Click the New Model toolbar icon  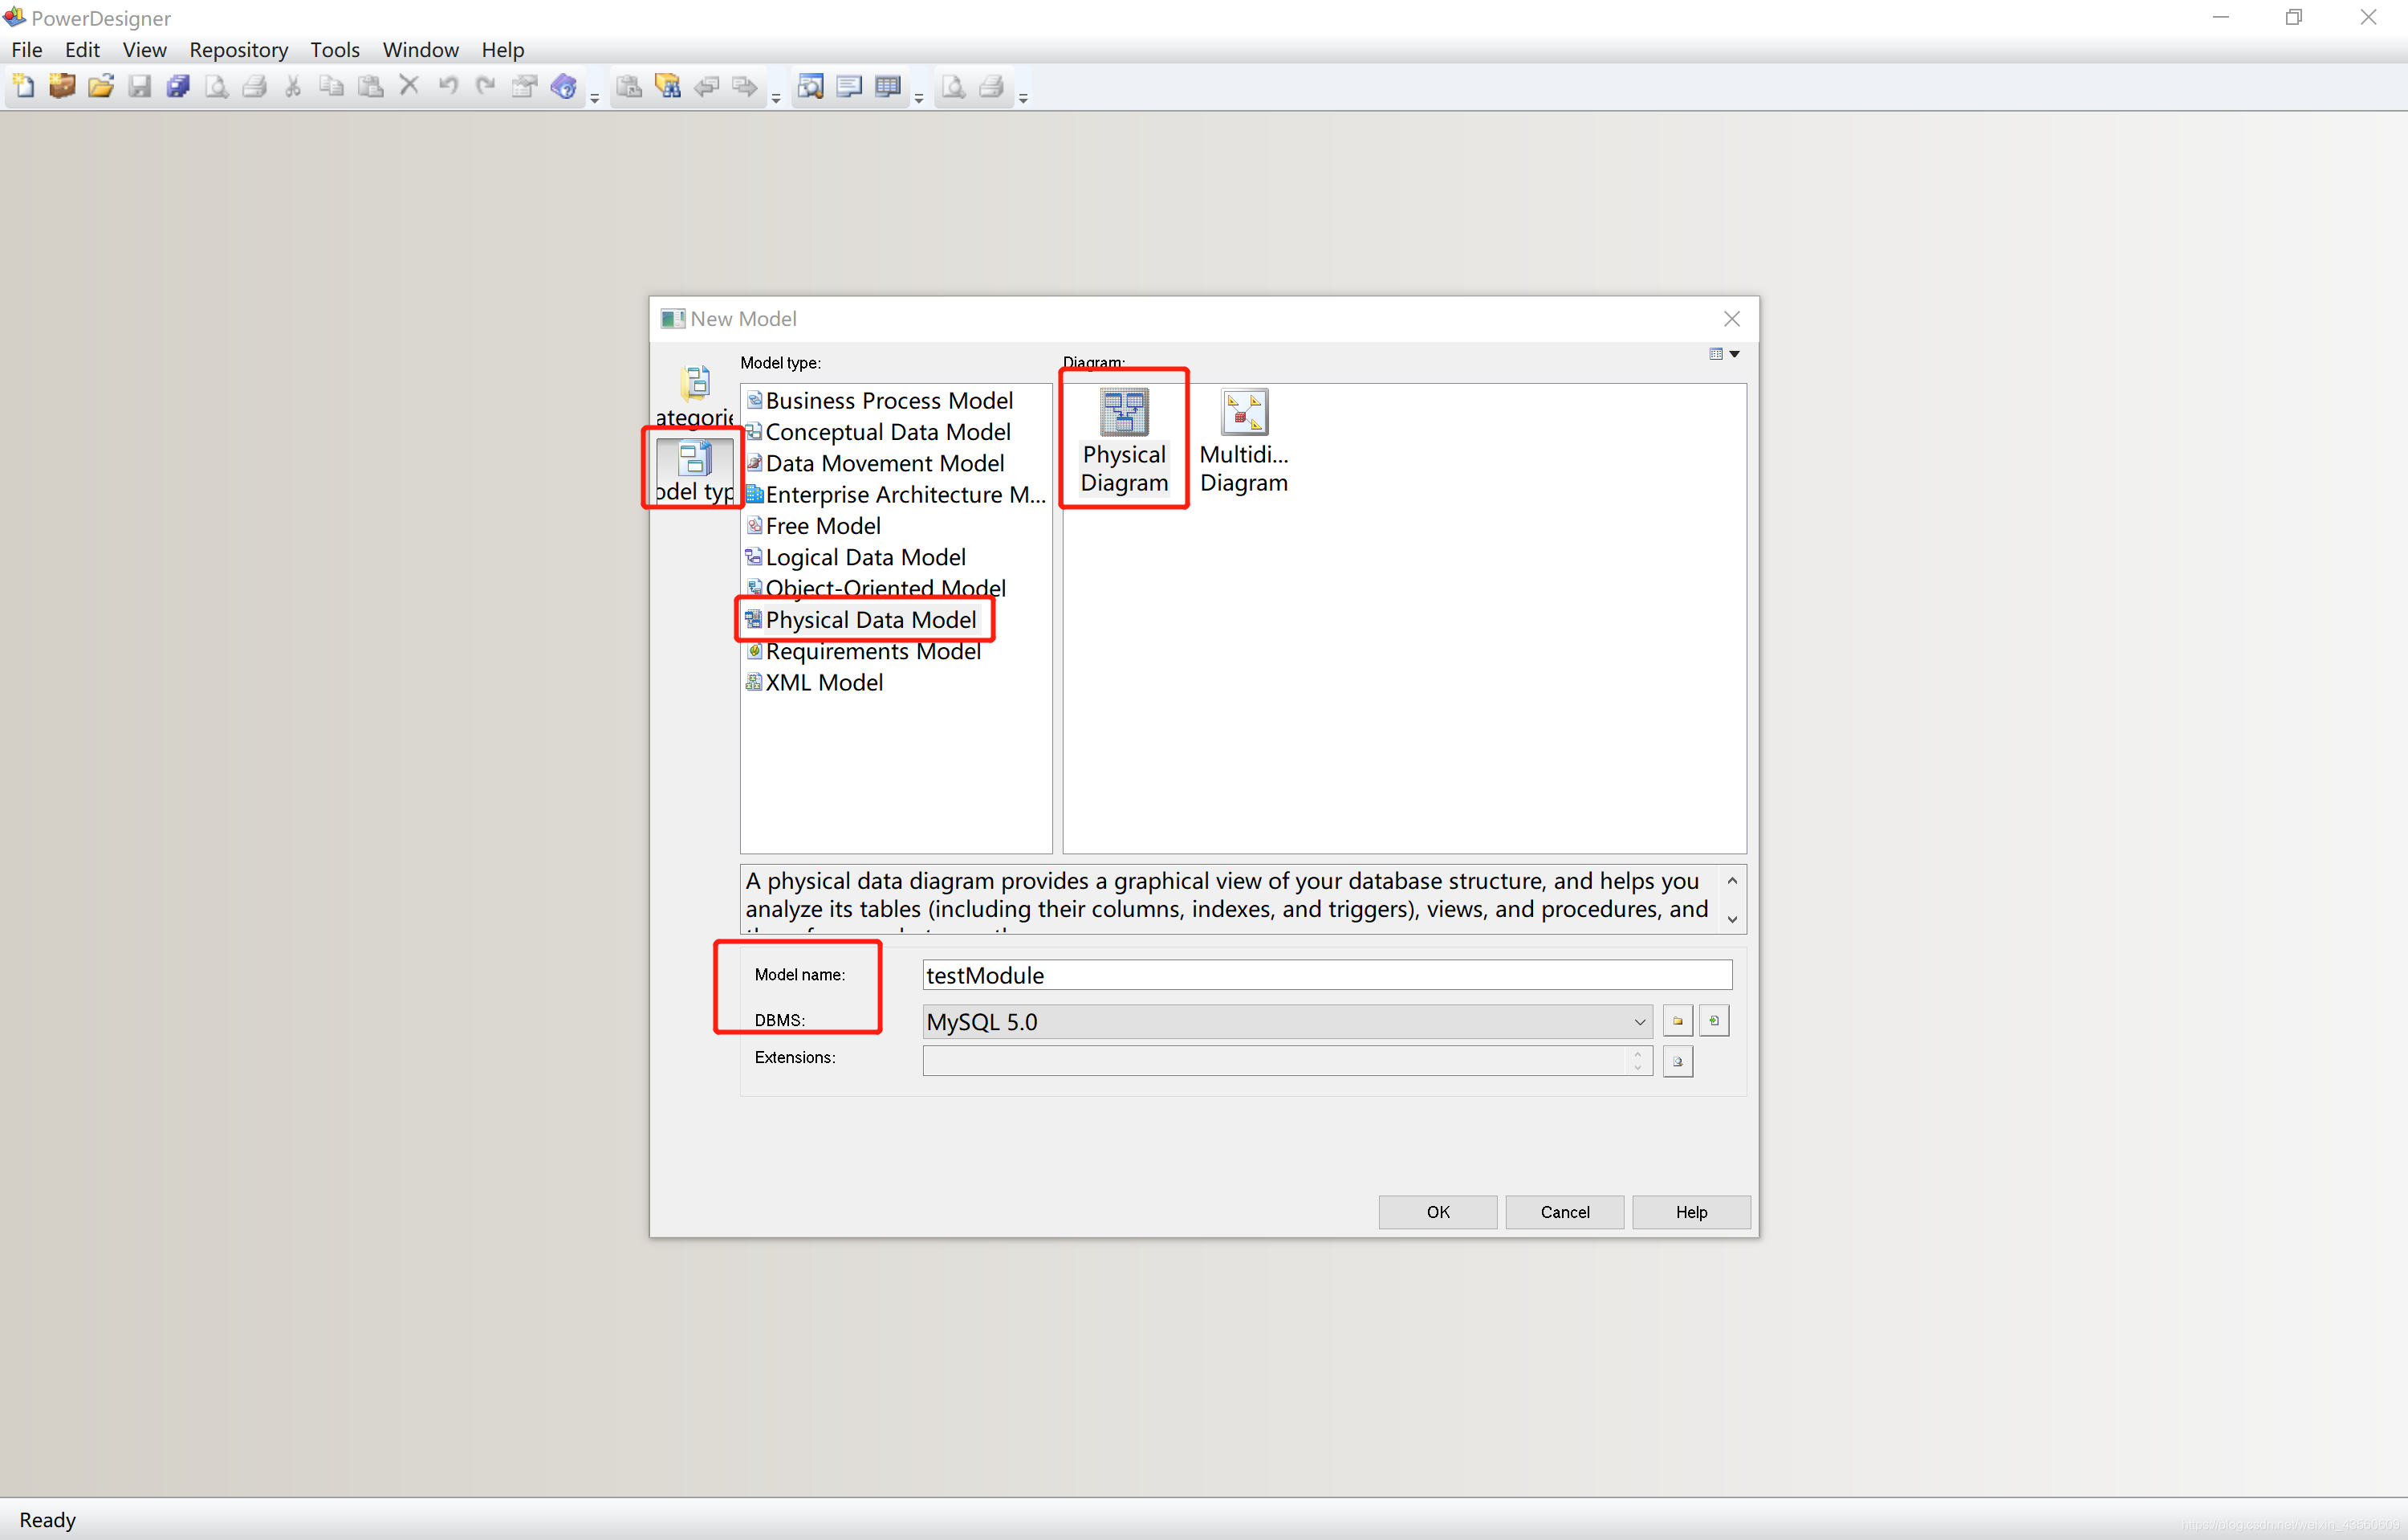pos(24,87)
